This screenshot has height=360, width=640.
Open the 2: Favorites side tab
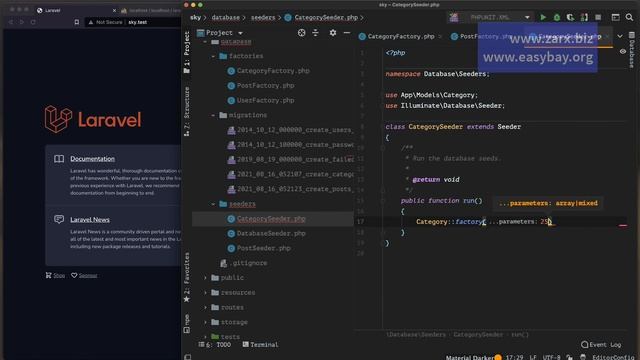[x=187, y=277]
